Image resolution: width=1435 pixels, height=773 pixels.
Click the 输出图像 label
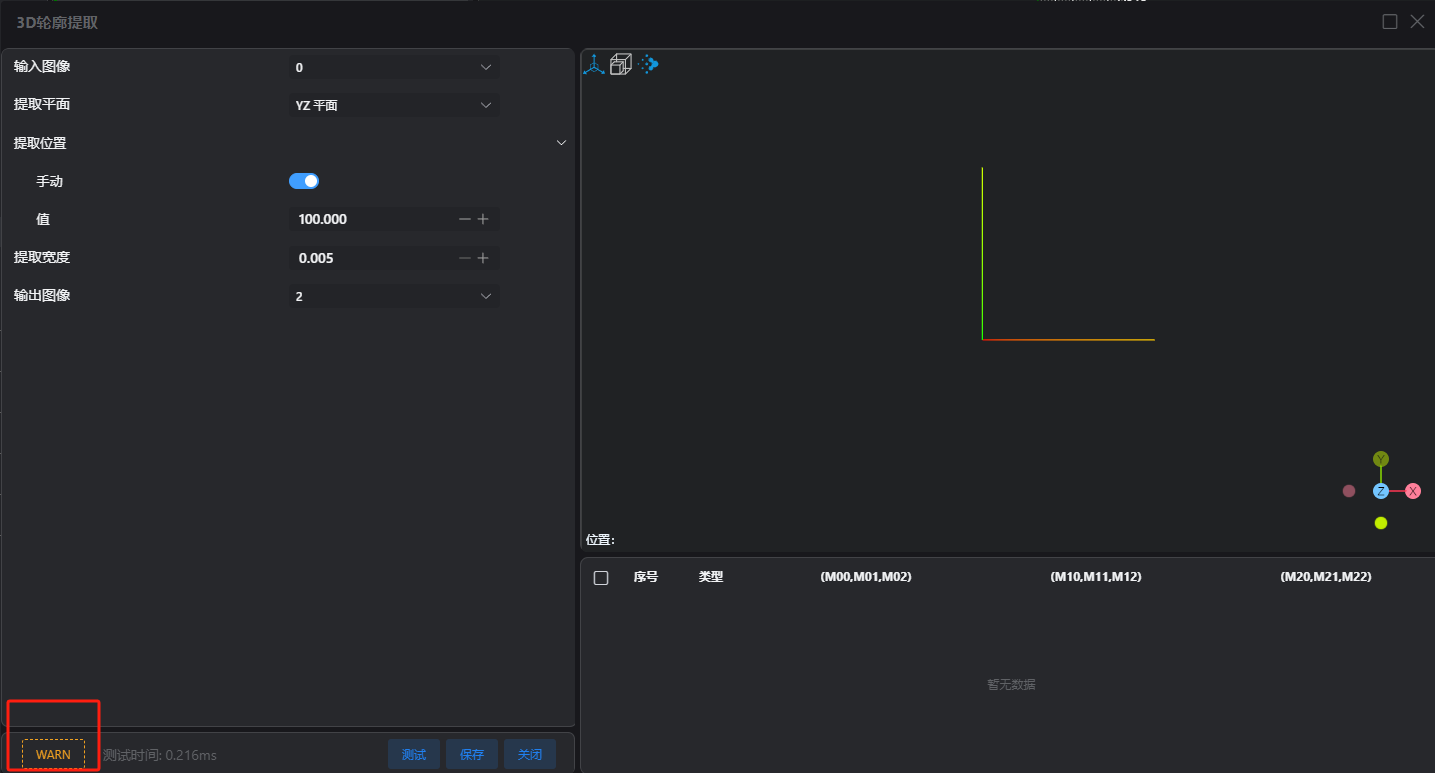(42, 295)
